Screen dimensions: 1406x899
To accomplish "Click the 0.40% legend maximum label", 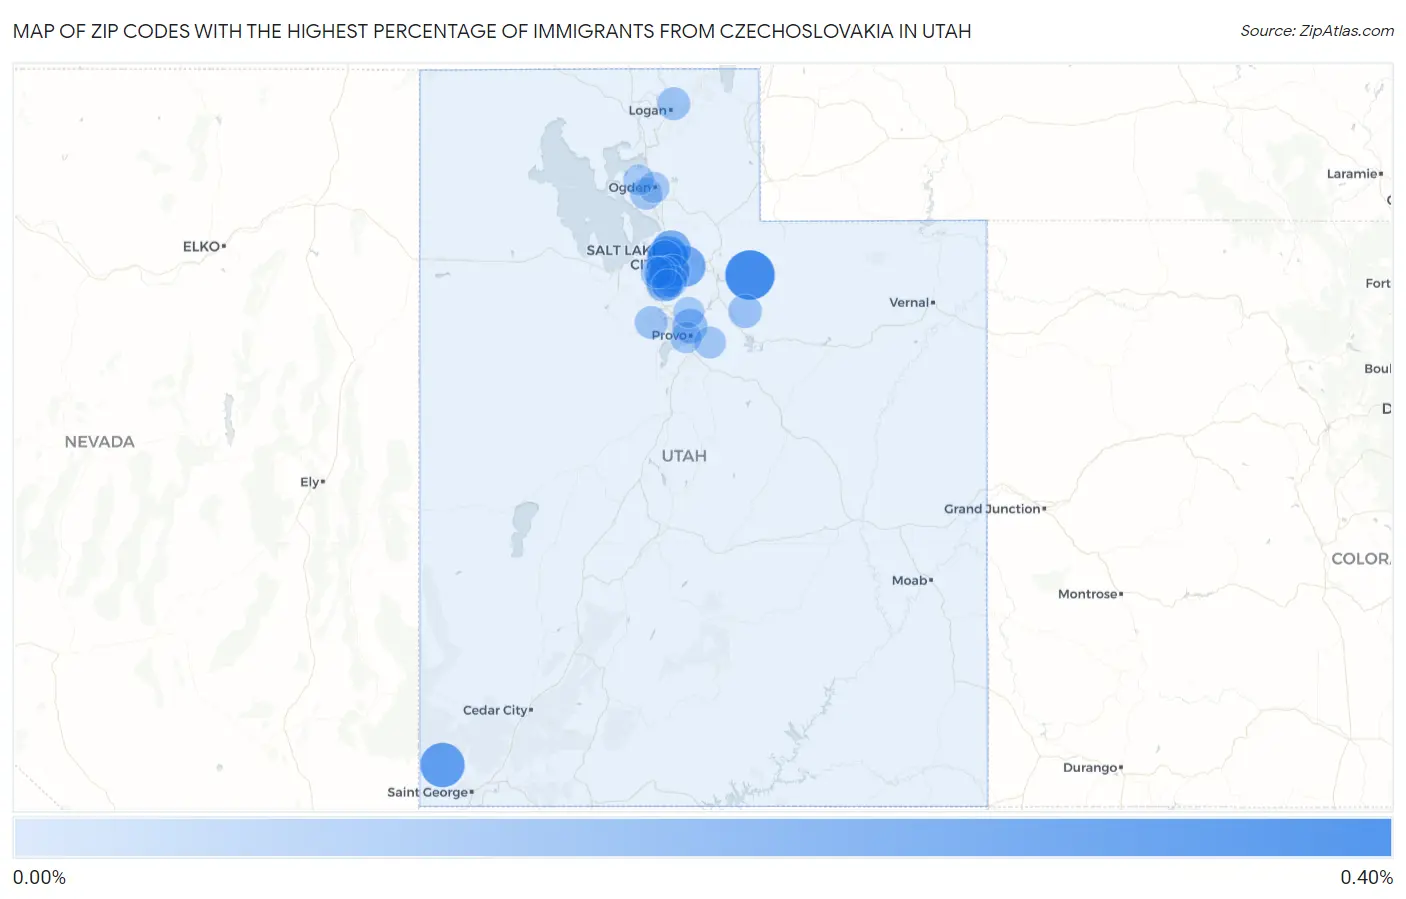I will point(1366,878).
